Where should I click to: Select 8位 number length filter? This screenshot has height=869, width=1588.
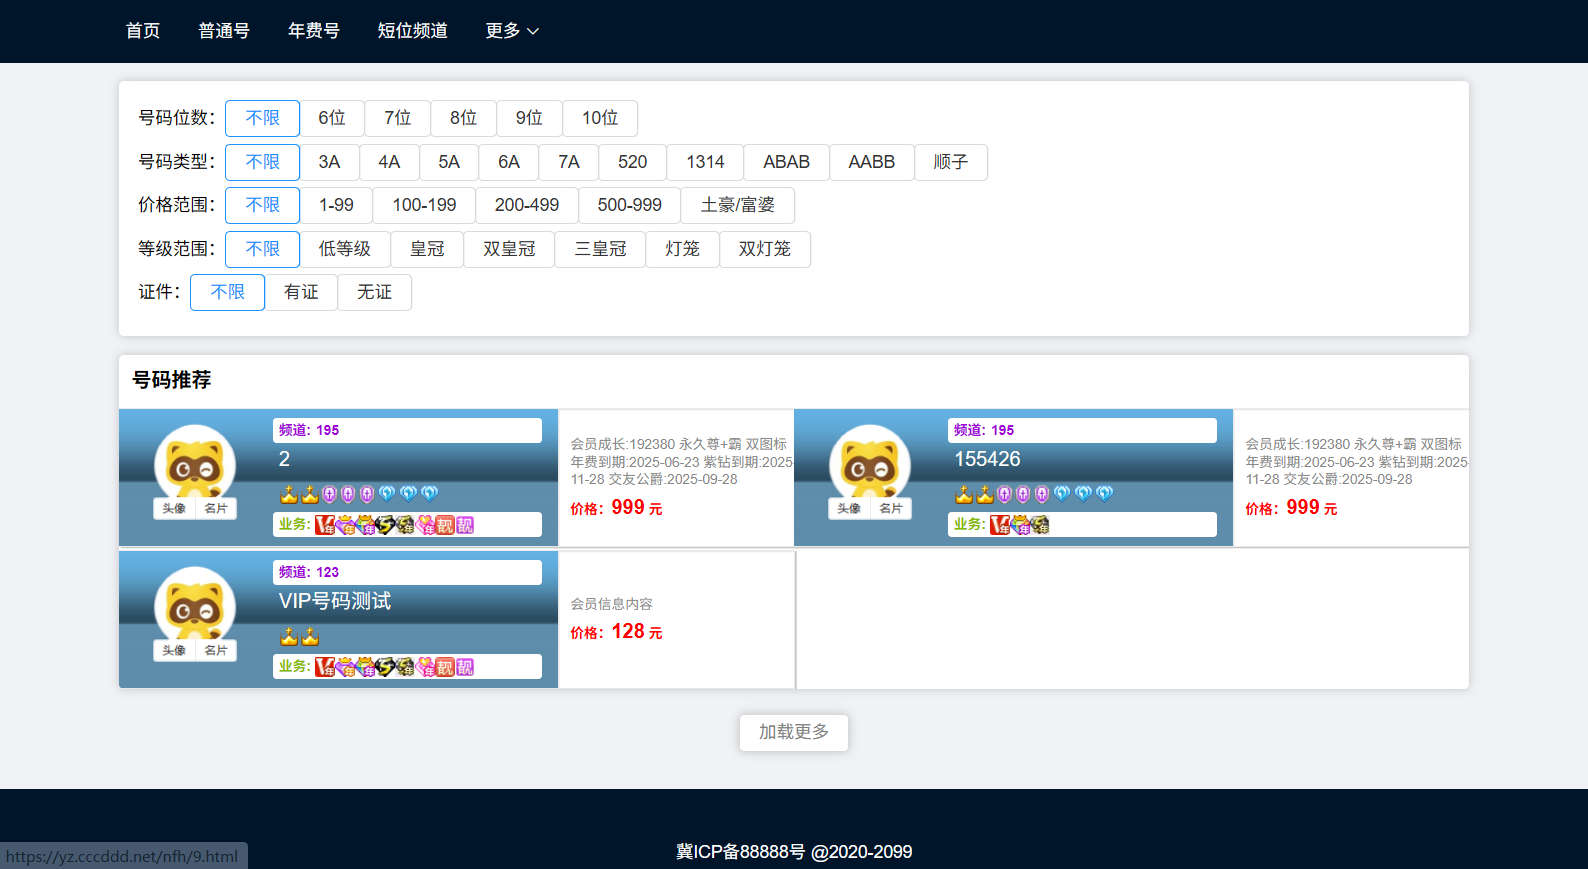463,118
